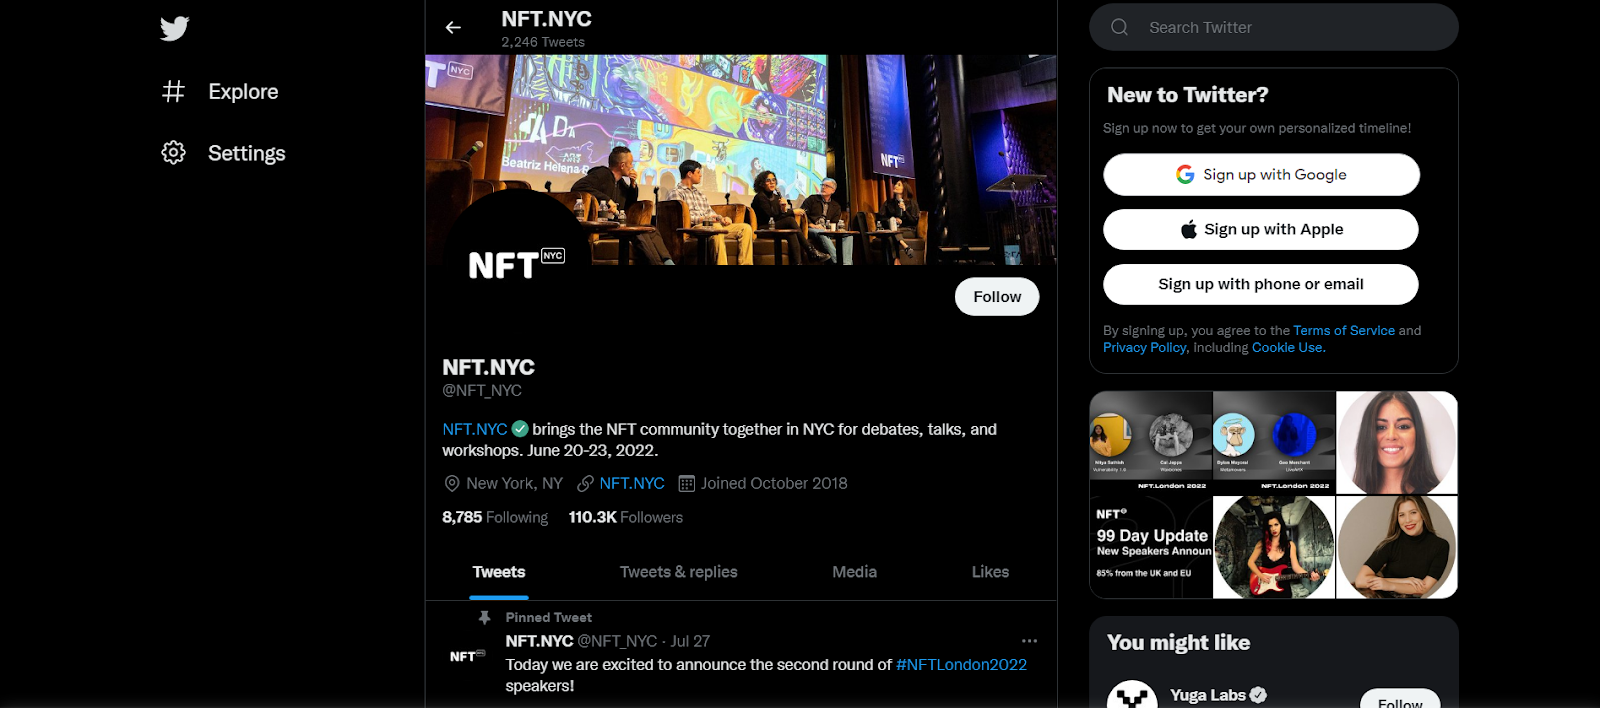Open pinned tweet's three-dot menu
The image size is (1600, 708).
click(1029, 641)
